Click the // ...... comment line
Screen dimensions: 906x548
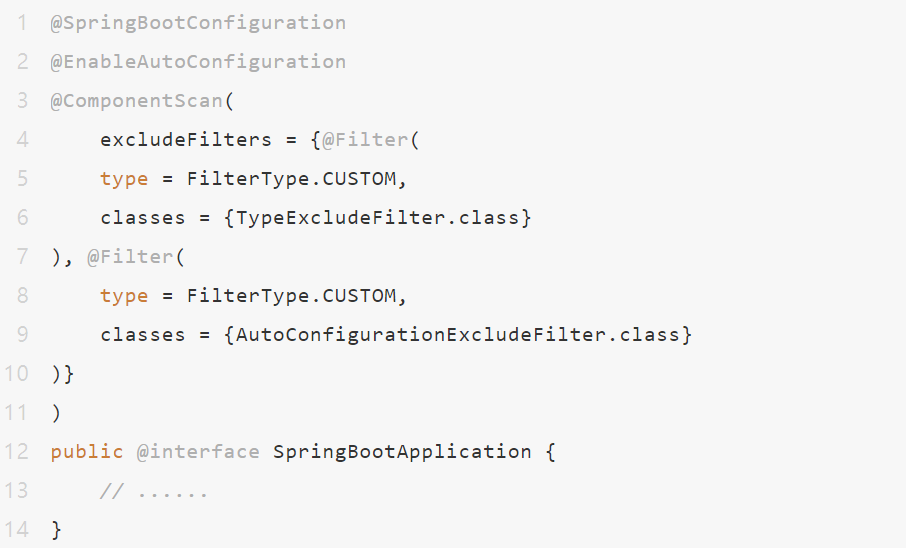[x=154, y=491]
